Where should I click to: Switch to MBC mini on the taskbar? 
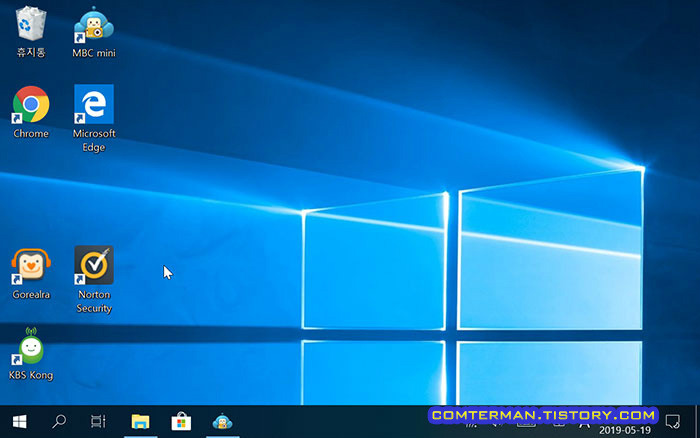pos(222,421)
